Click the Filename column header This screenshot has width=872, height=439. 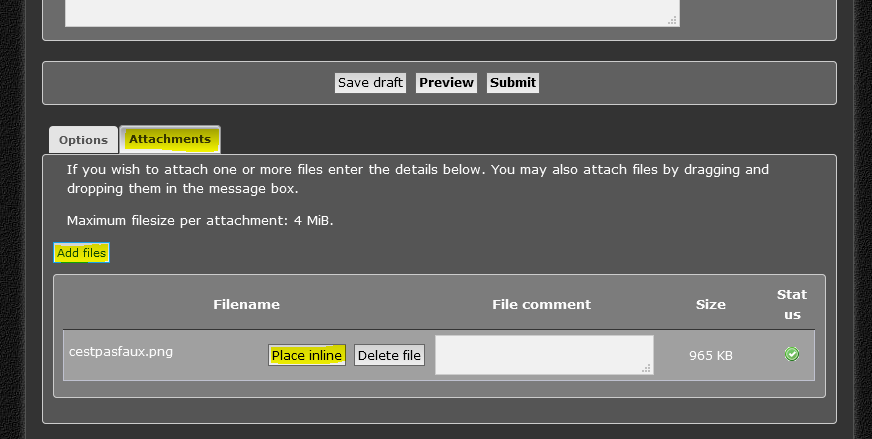coord(246,304)
